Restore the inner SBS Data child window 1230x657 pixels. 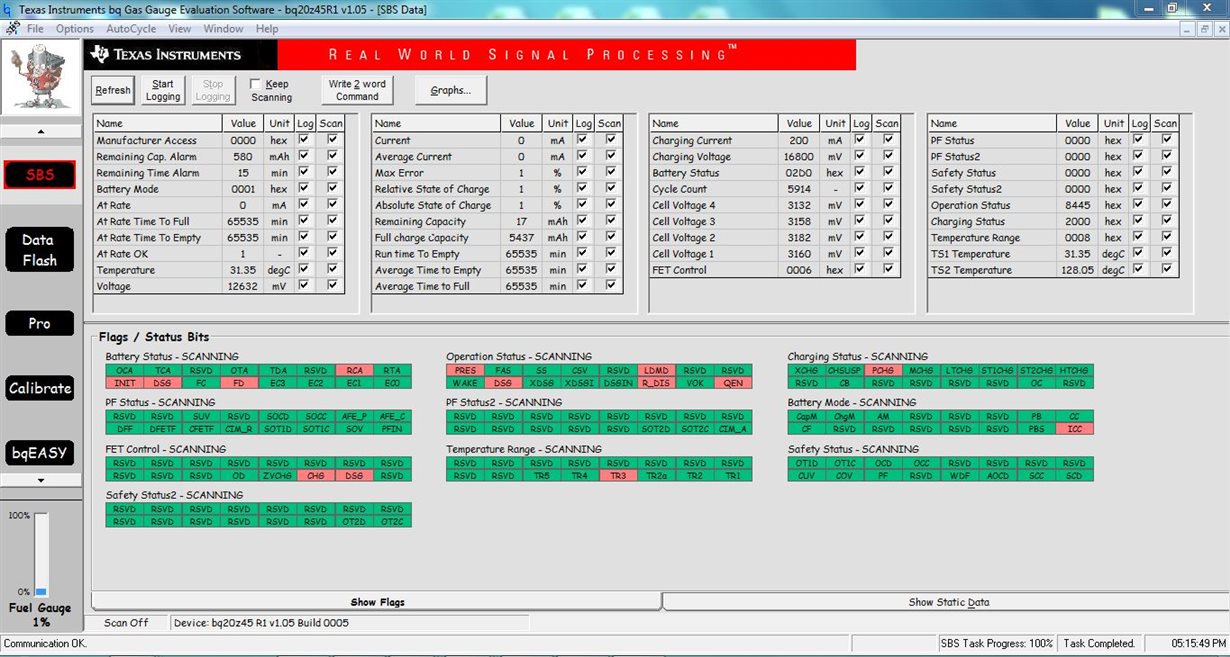[1204, 29]
